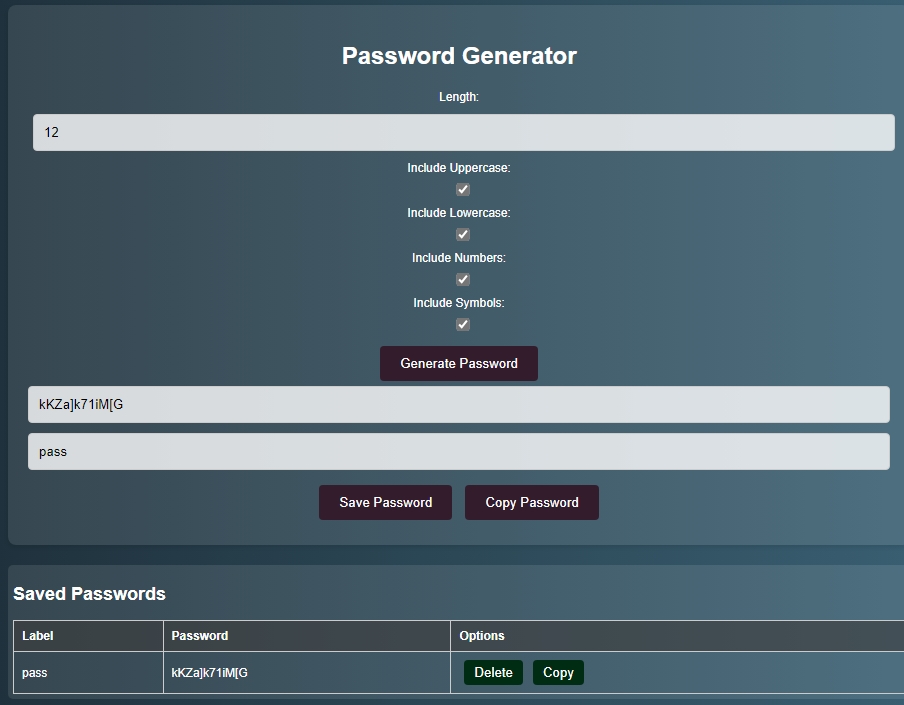Click the Password column header
Screen dimensions: 904x705
(x=307, y=636)
